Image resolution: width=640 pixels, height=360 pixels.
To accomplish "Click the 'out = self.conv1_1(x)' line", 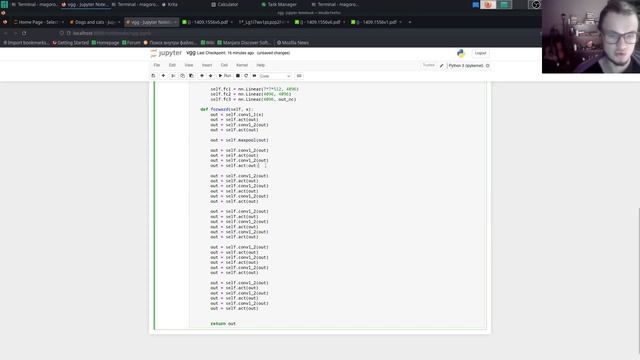I will coord(237,115).
